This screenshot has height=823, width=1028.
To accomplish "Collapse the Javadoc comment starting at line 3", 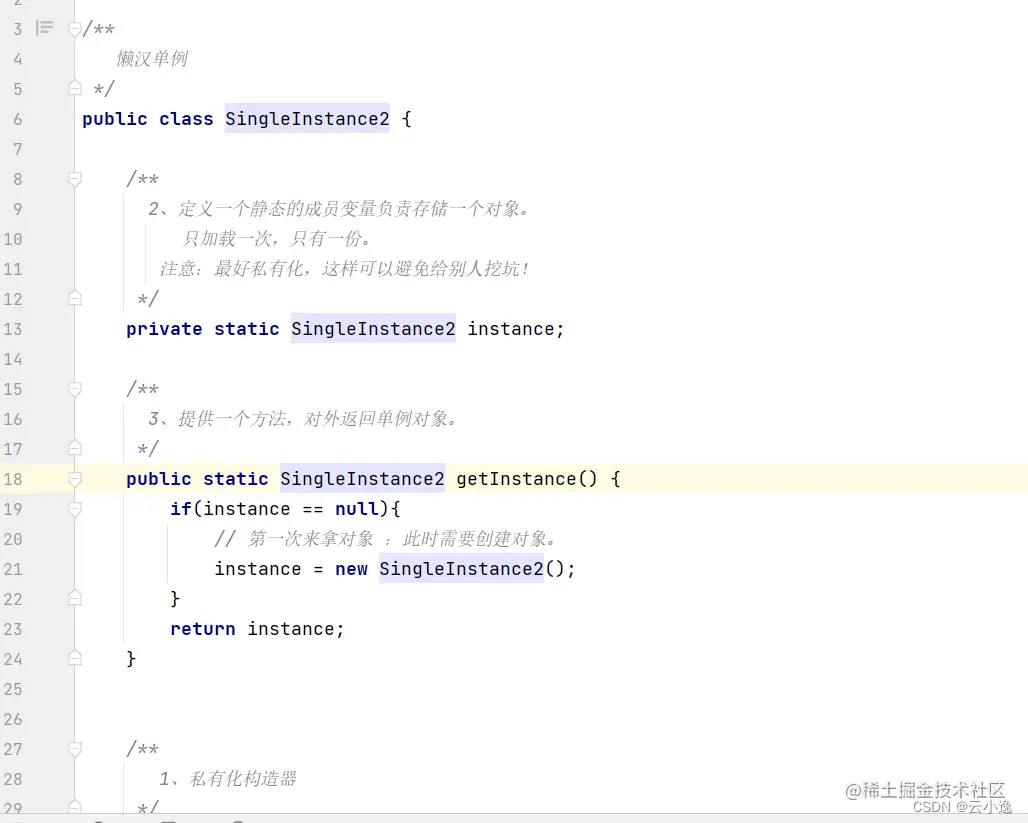I will click(x=75, y=29).
